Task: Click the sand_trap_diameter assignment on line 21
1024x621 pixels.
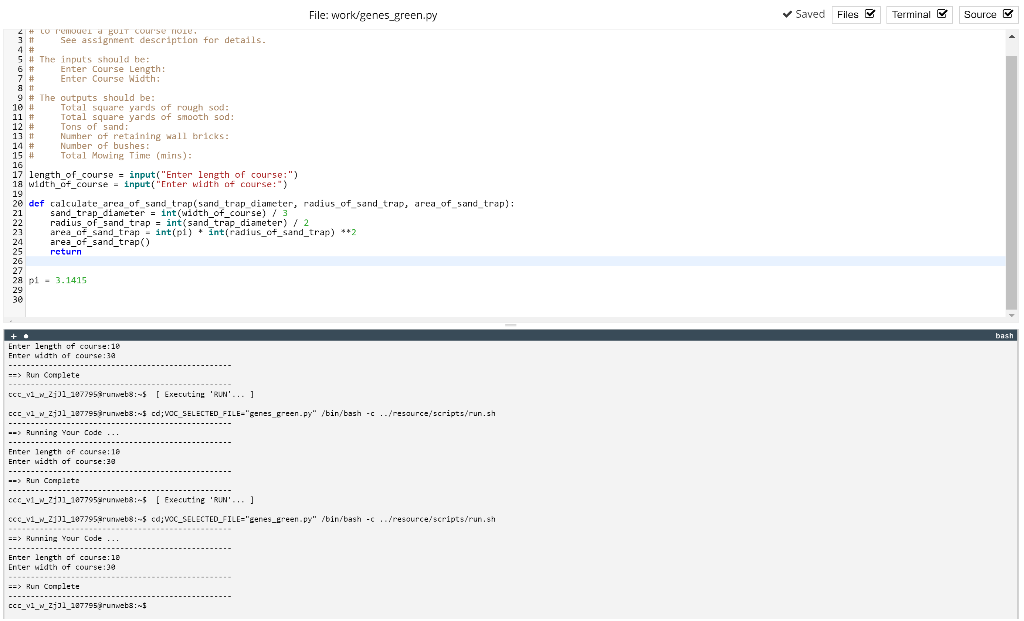Action: point(169,213)
